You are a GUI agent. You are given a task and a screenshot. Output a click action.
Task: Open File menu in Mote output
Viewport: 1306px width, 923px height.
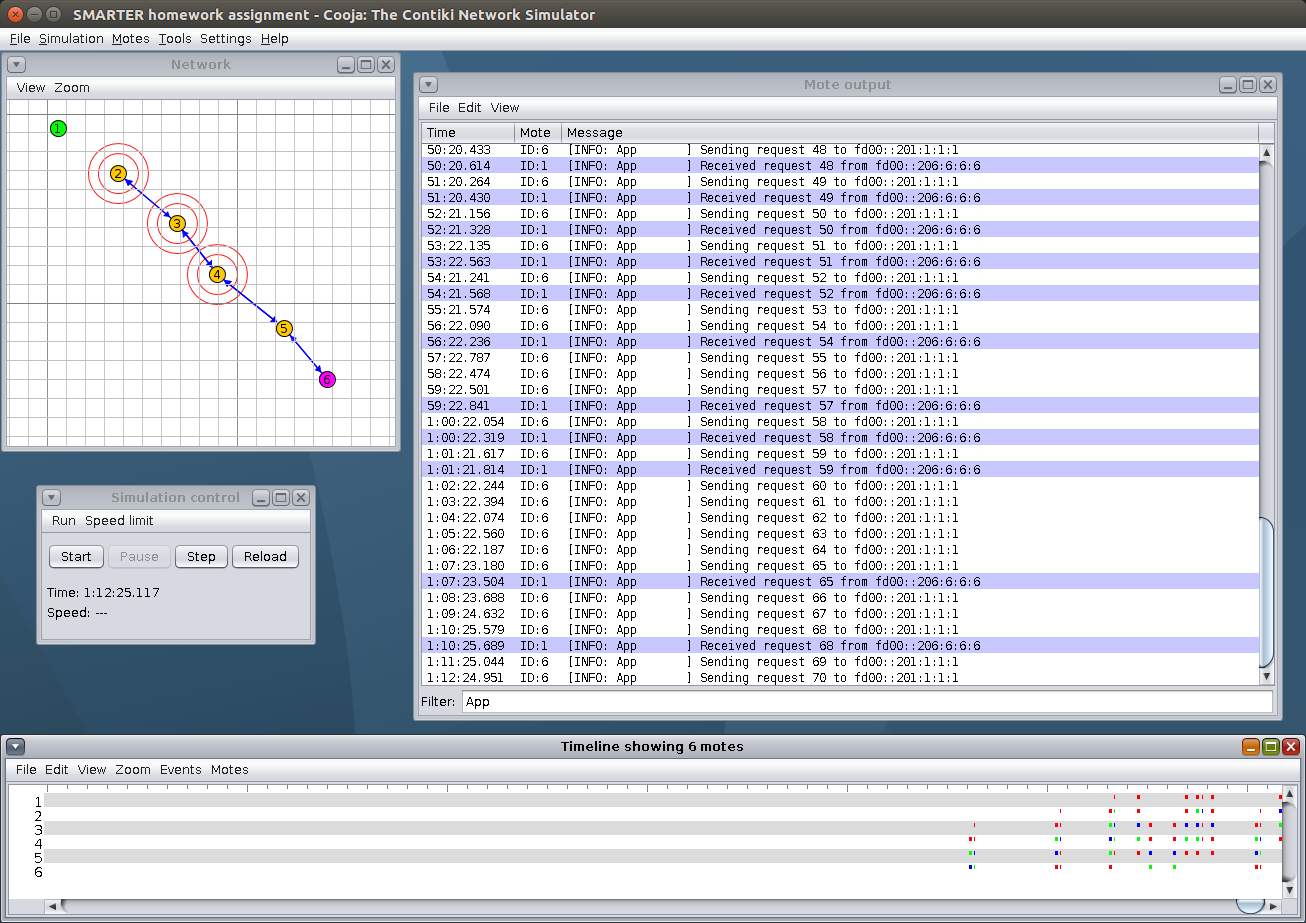click(439, 108)
